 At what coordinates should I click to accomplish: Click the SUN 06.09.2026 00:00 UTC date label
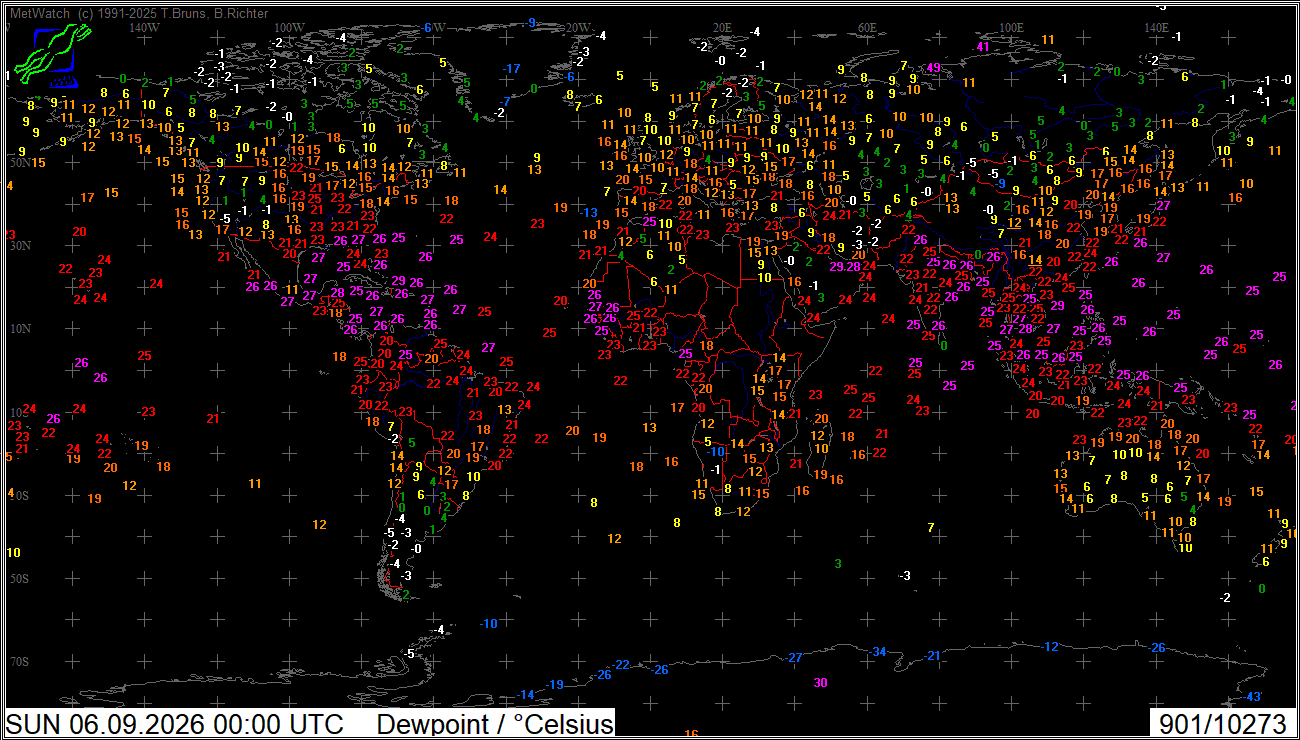[176, 725]
